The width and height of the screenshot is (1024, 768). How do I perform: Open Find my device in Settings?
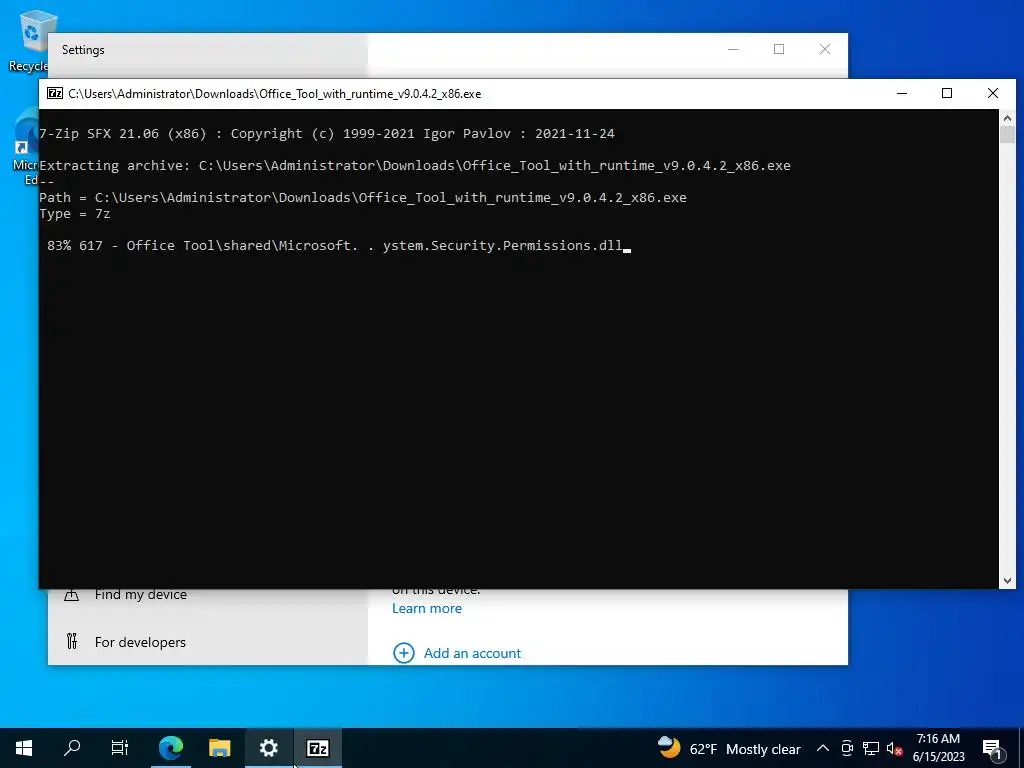tap(140, 594)
